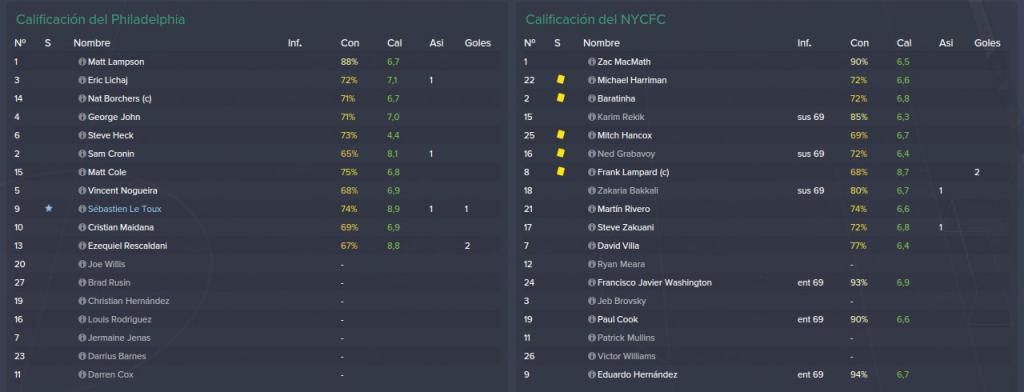Image resolution: width=1024 pixels, height=392 pixels.
Task: Click yellow card icon for Mitch Hancox
Action: (x=560, y=135)
